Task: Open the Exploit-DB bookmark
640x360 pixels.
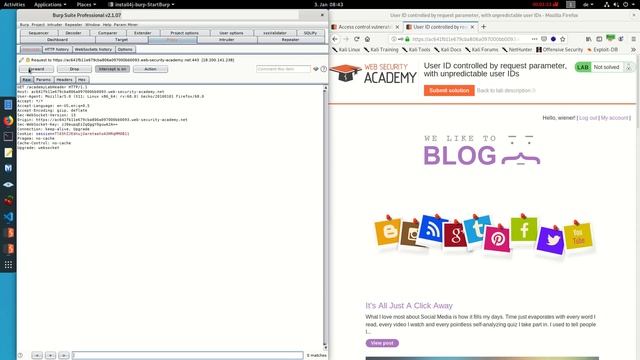Action: pos(602,49)
